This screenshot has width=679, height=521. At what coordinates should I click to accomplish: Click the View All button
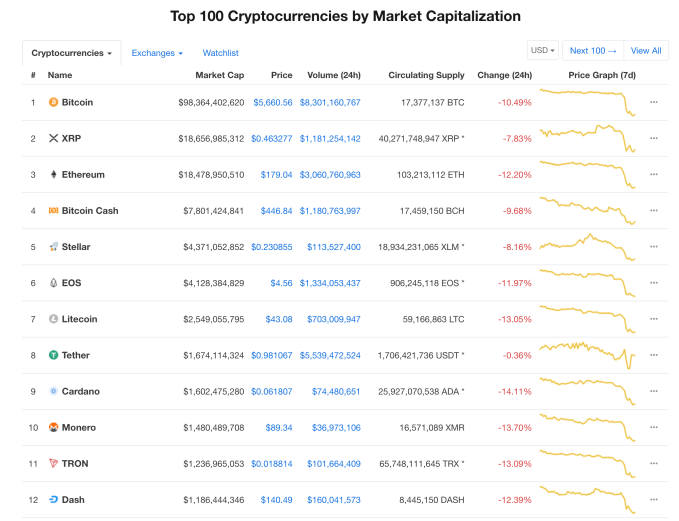pos(645,50)
